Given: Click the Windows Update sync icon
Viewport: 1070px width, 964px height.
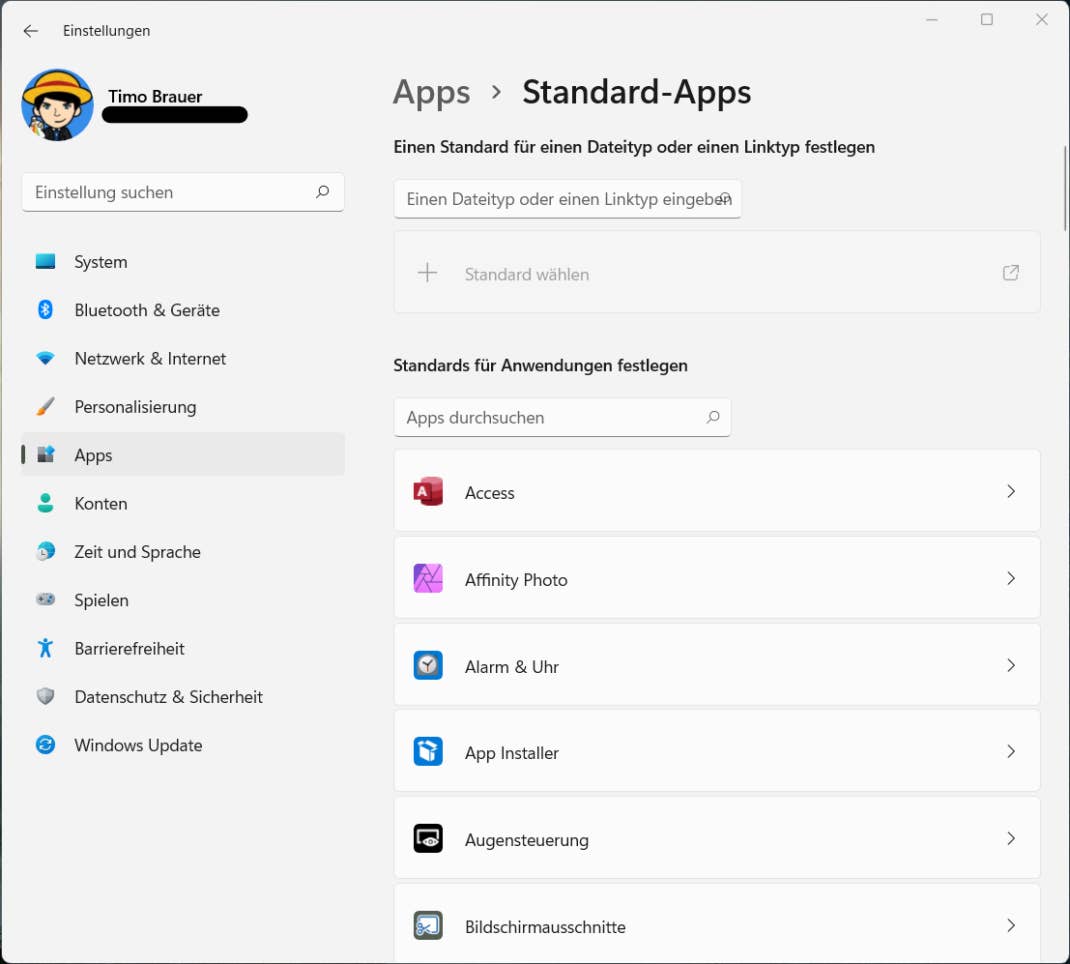Looking at the screenshot, I should [x=45, y=745].
